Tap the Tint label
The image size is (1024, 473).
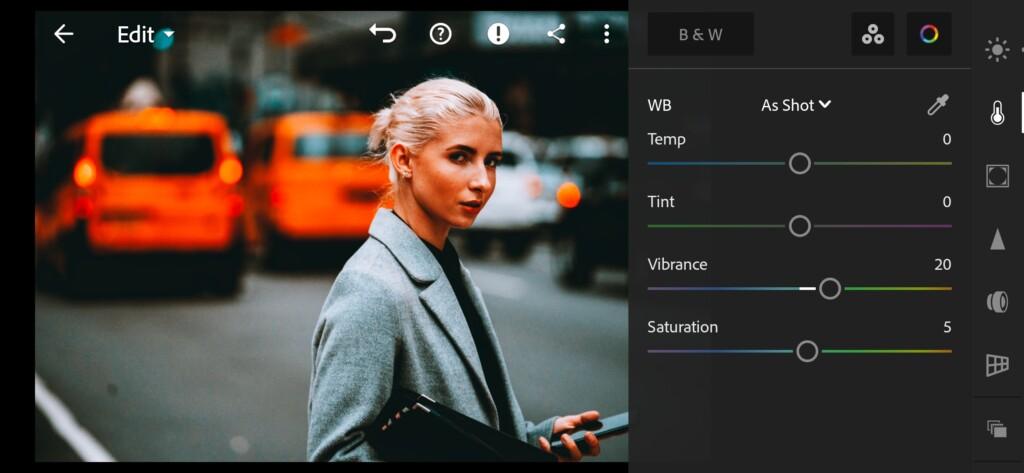click(661, 202)
